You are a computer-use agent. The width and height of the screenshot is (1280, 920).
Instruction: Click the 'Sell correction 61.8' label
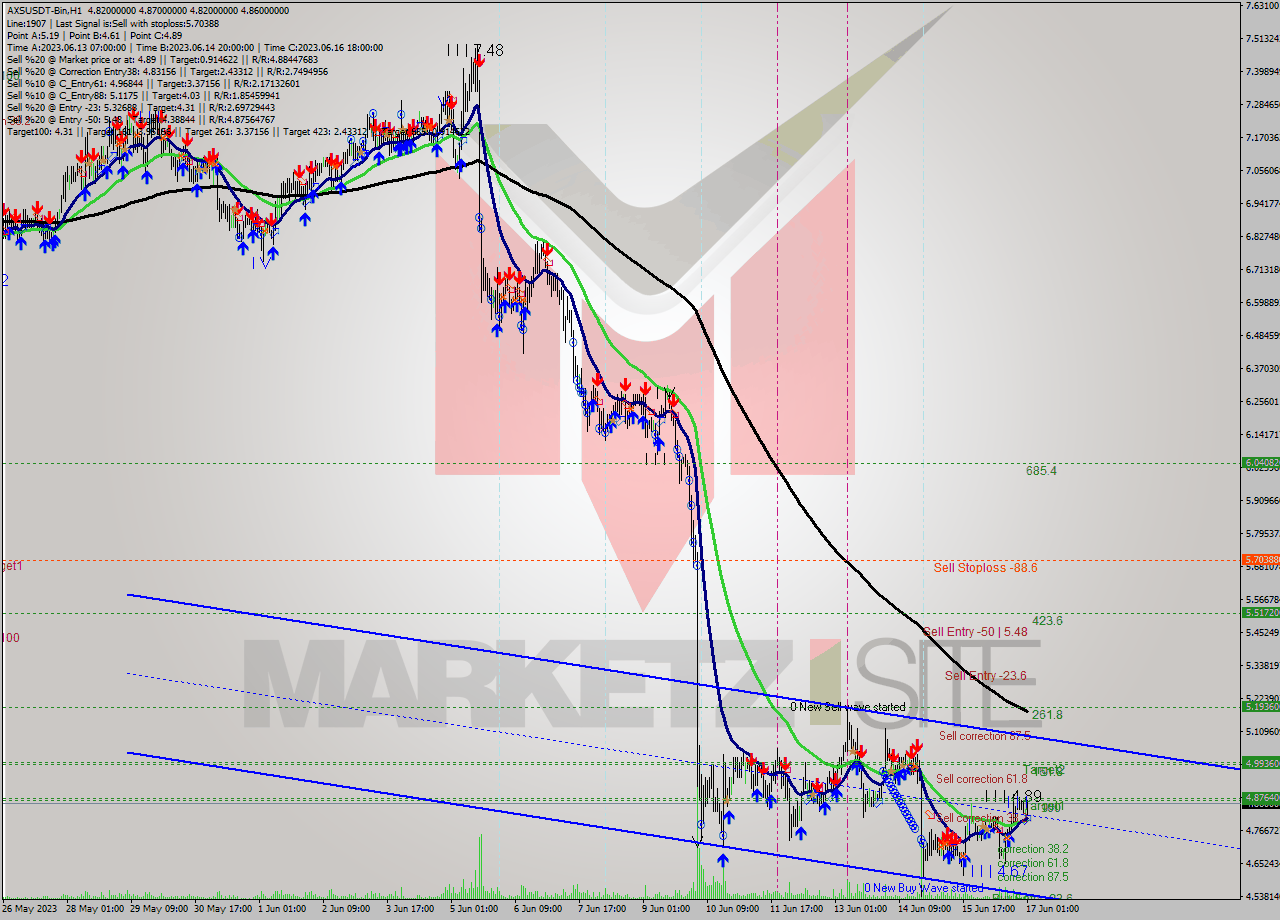pyautogui.click(x=983, y=779)
